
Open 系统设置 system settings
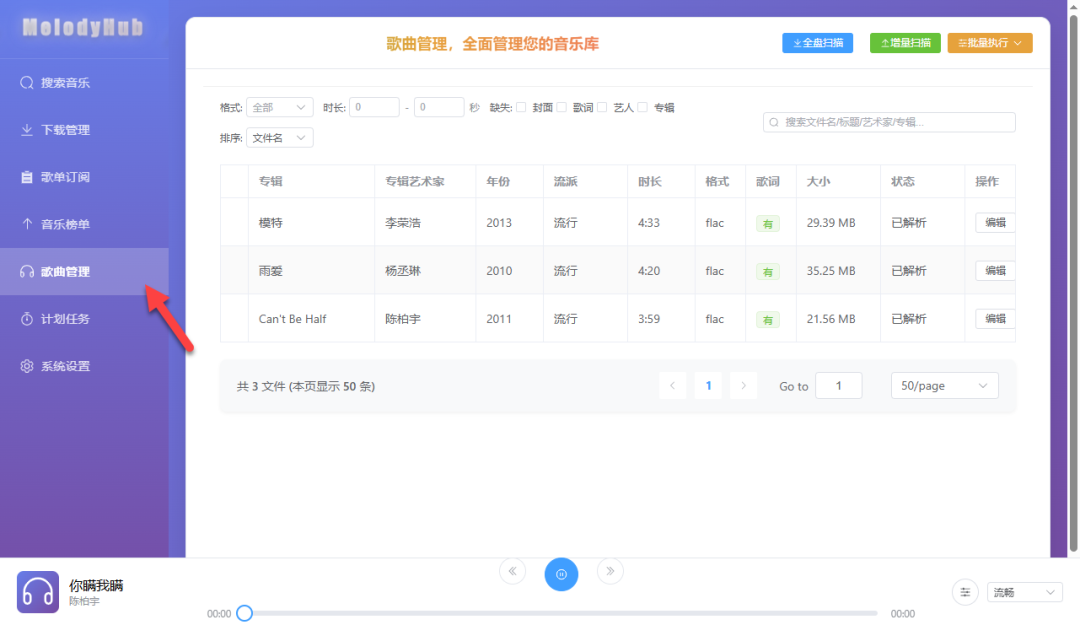(65, 366)
